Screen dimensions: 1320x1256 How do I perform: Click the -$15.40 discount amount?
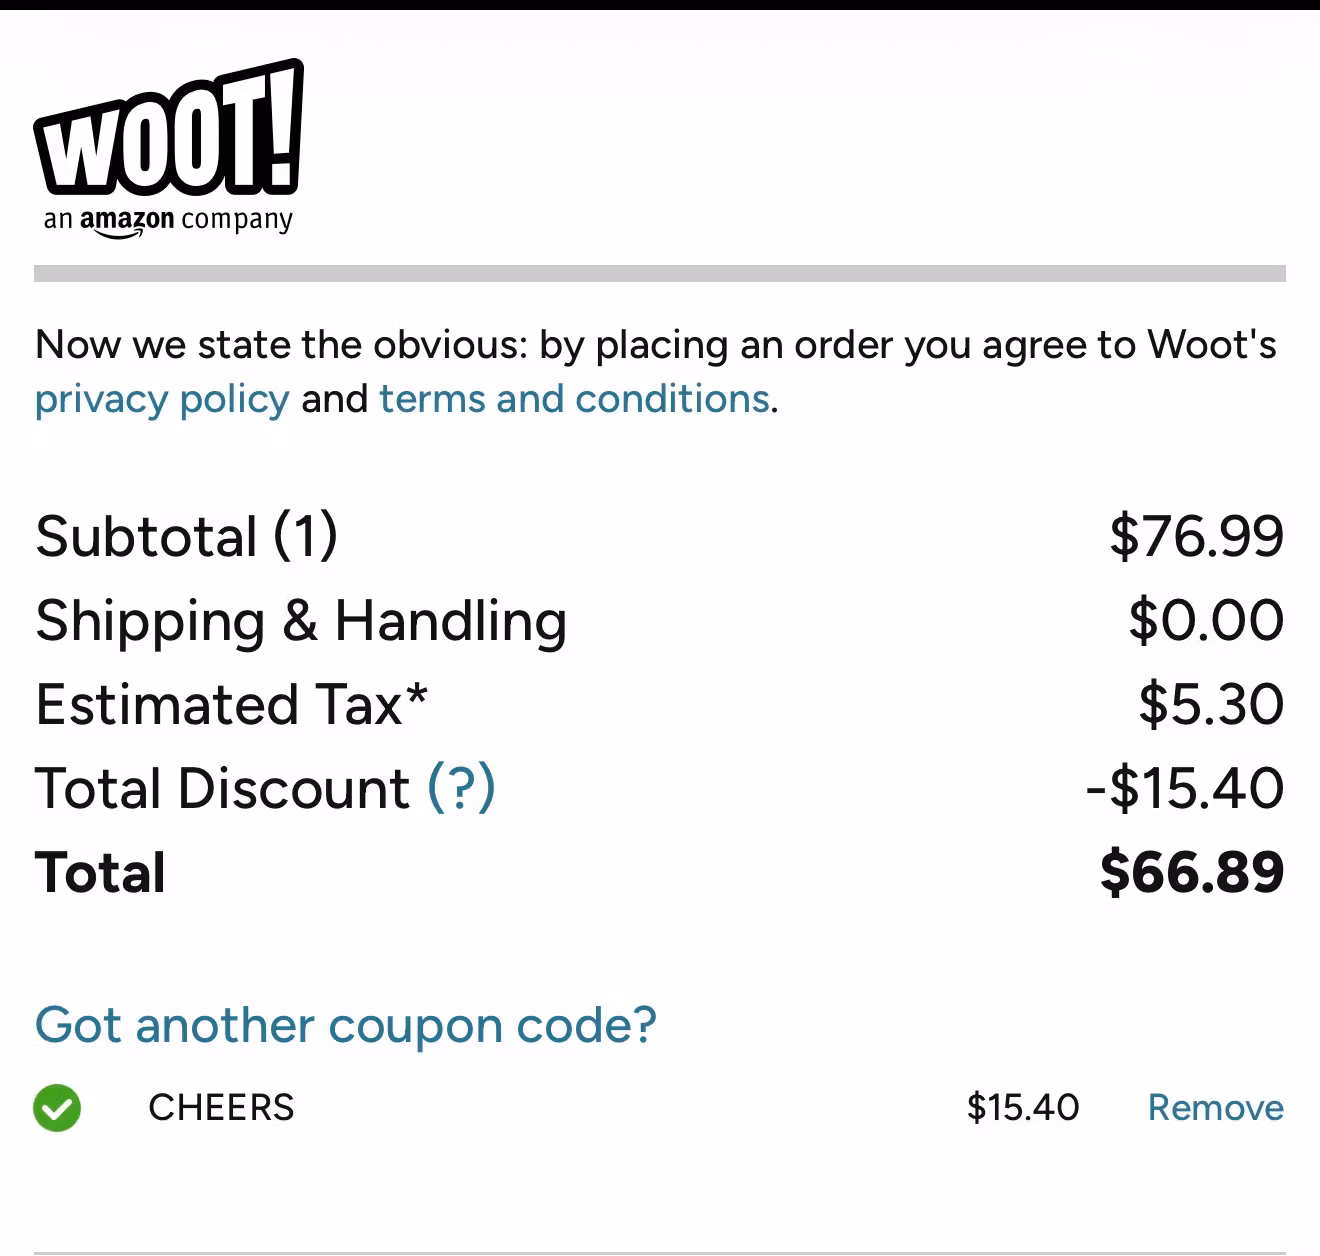1185,788
